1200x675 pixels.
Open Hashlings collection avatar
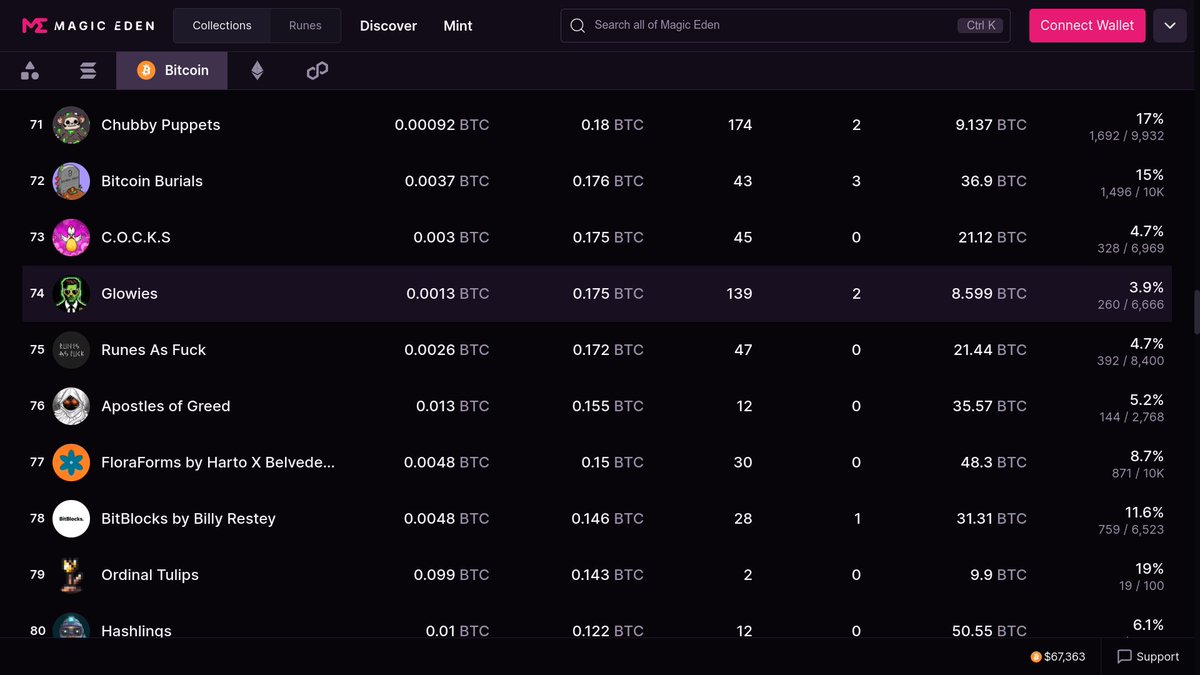[71, 626]
